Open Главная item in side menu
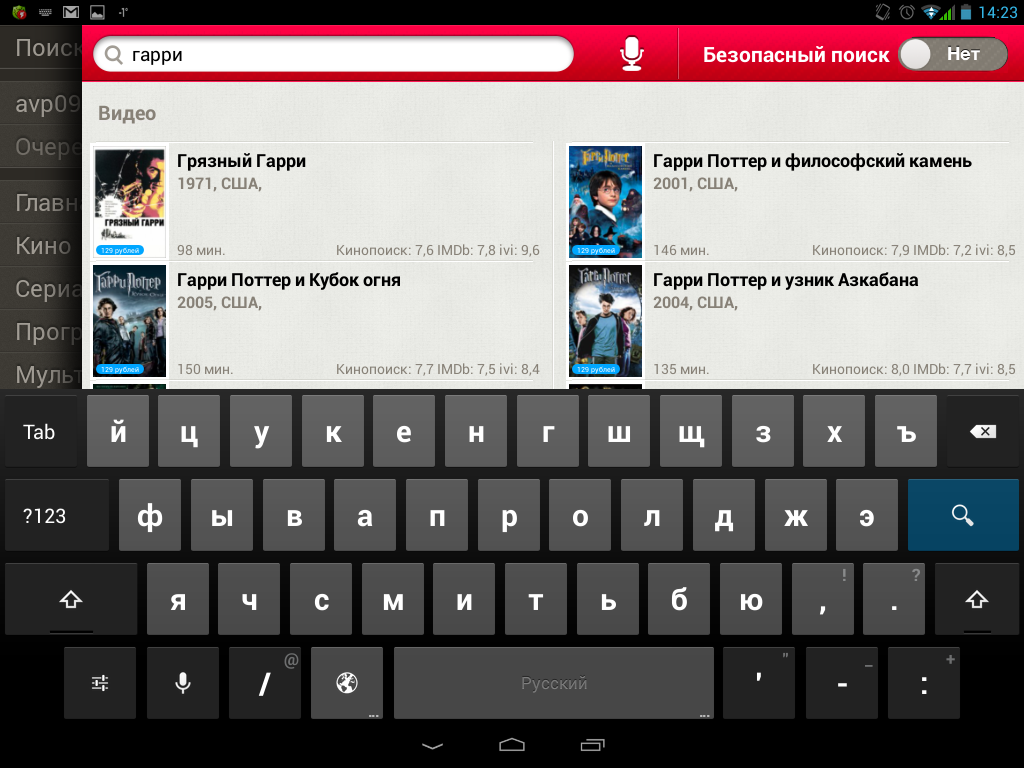1024x768 pixels. pyautogui.click(x=47, y=203)
